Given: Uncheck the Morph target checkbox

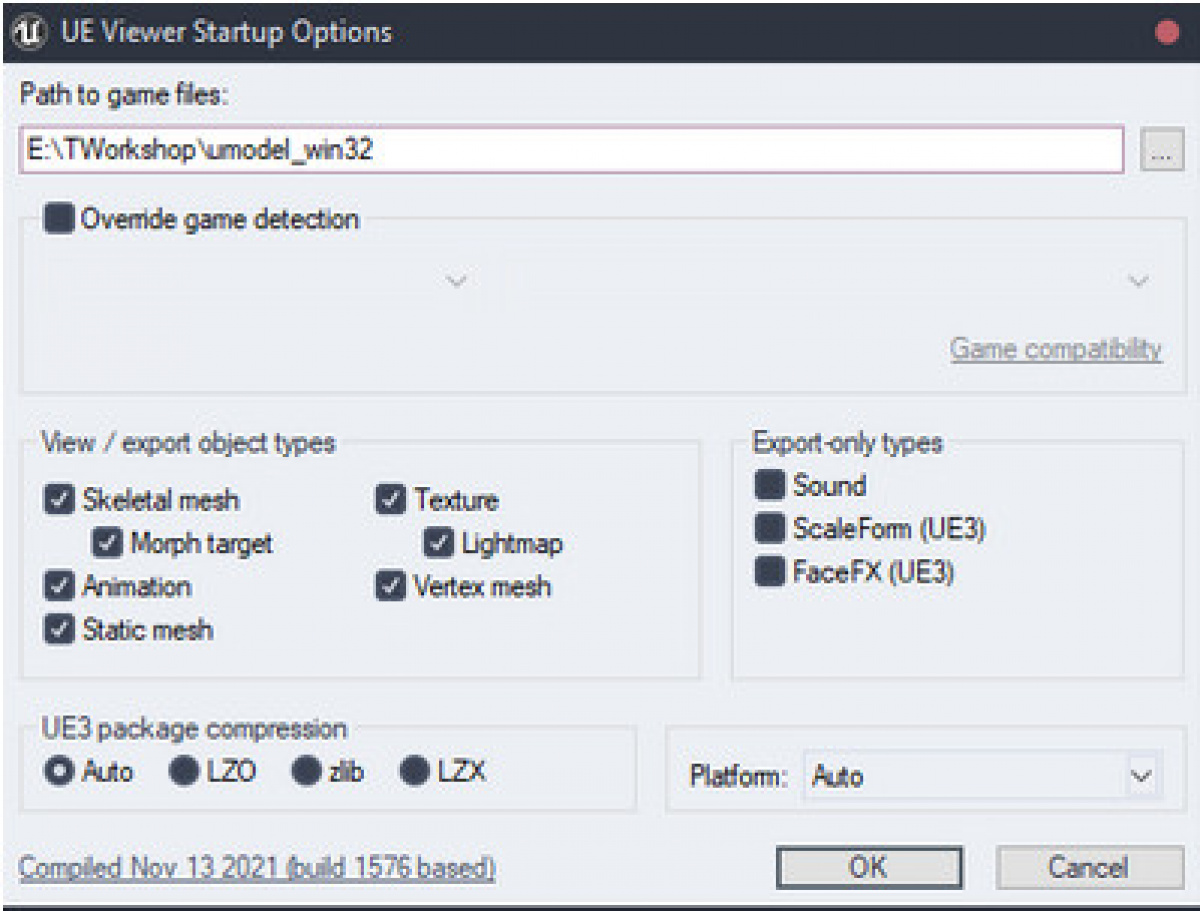Looking at the screenshot, I should click(x=107, y=543).
